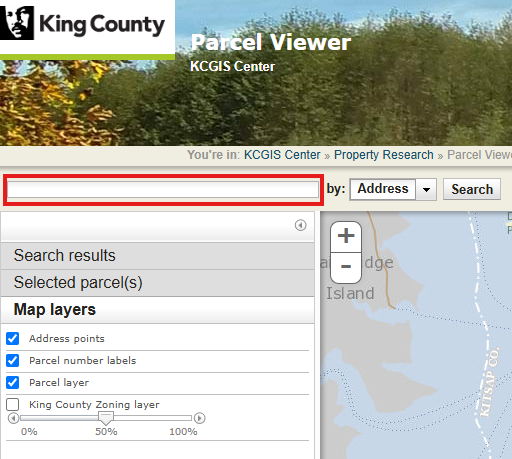Click the King County Zoning layer label

tap(94, 405)
